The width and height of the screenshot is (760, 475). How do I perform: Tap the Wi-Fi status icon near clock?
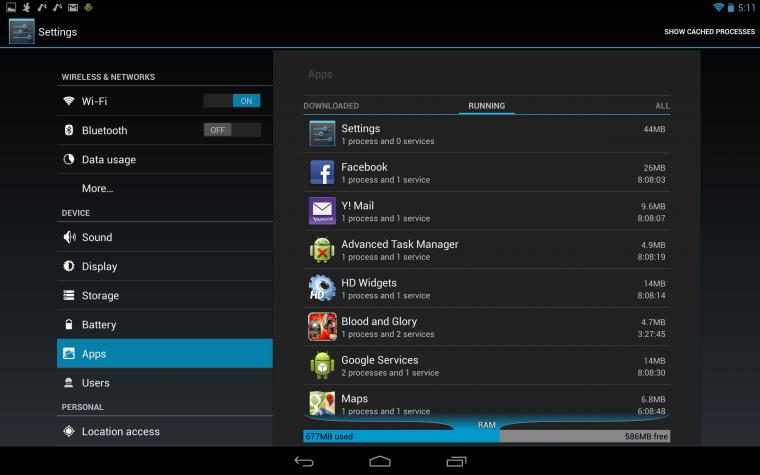[718, 7]
